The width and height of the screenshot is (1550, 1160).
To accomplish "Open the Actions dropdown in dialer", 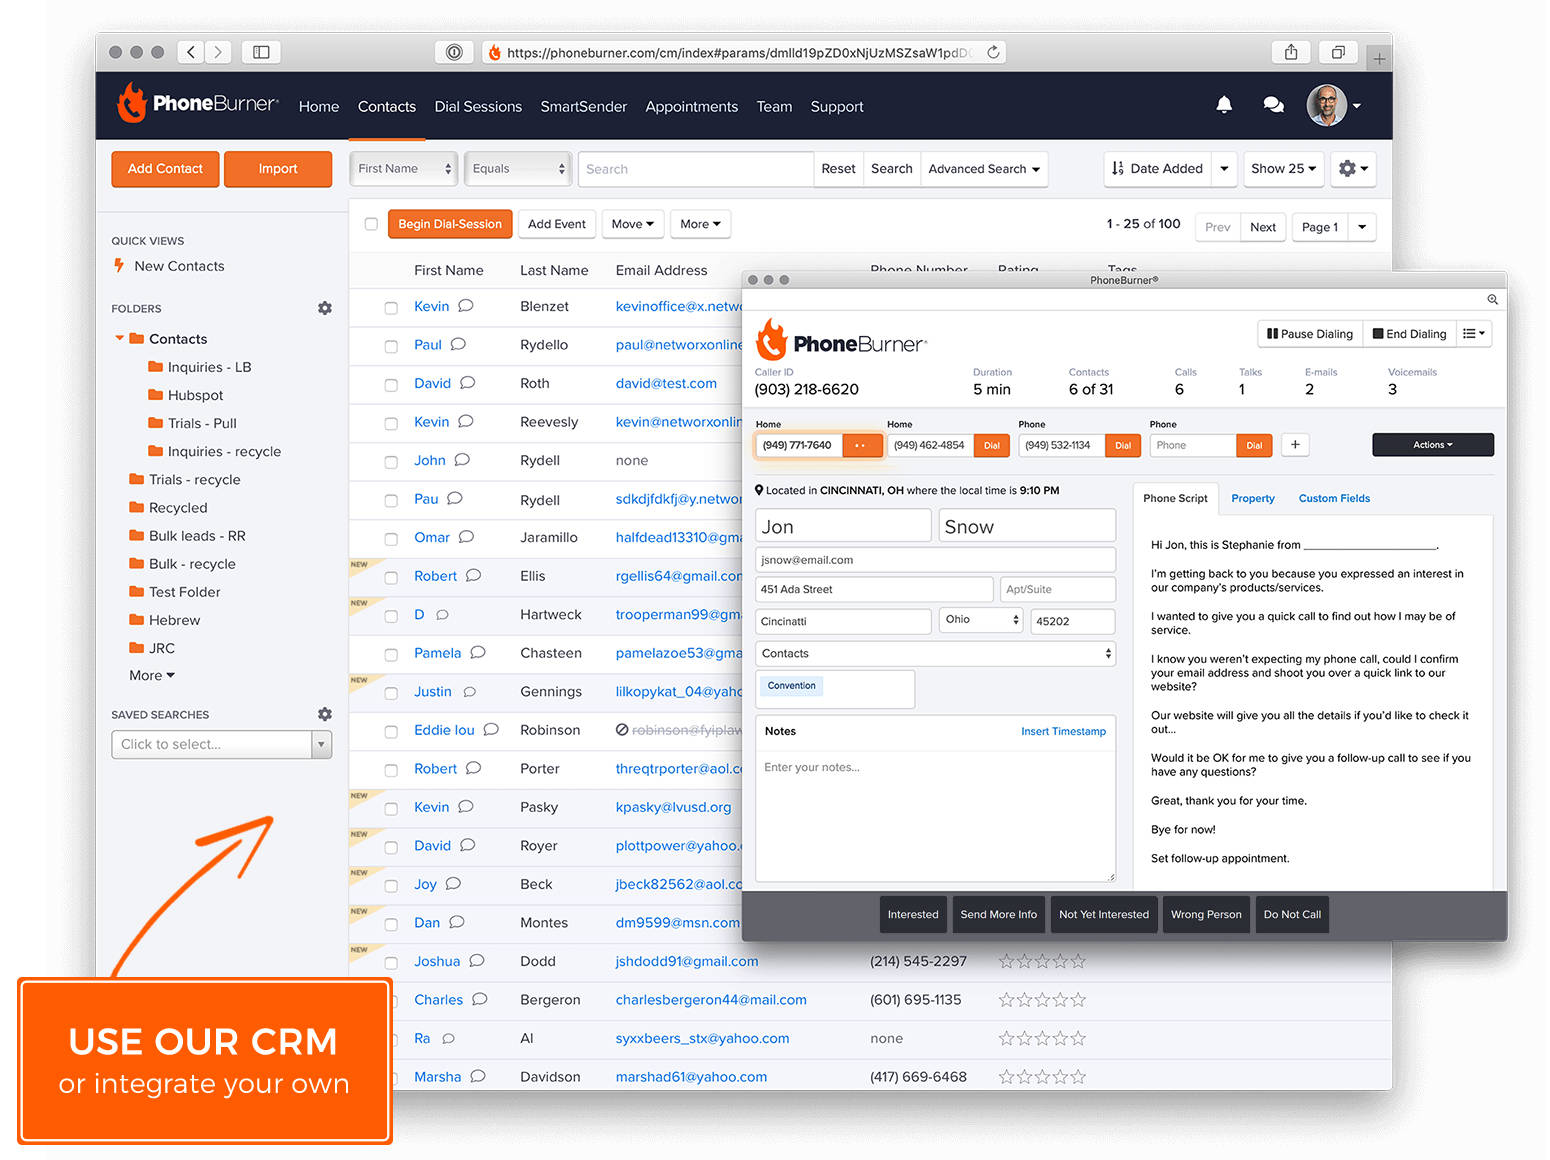I will [1432, 445].
